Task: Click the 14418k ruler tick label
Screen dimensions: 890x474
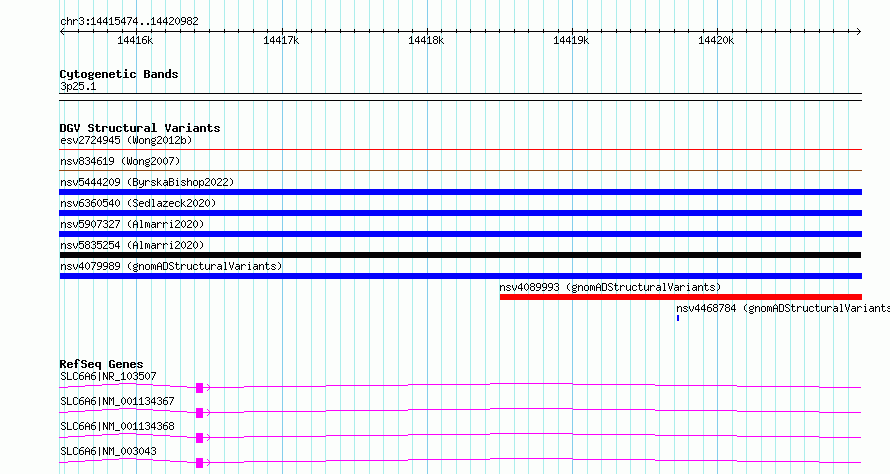Action: coord(426,40)
